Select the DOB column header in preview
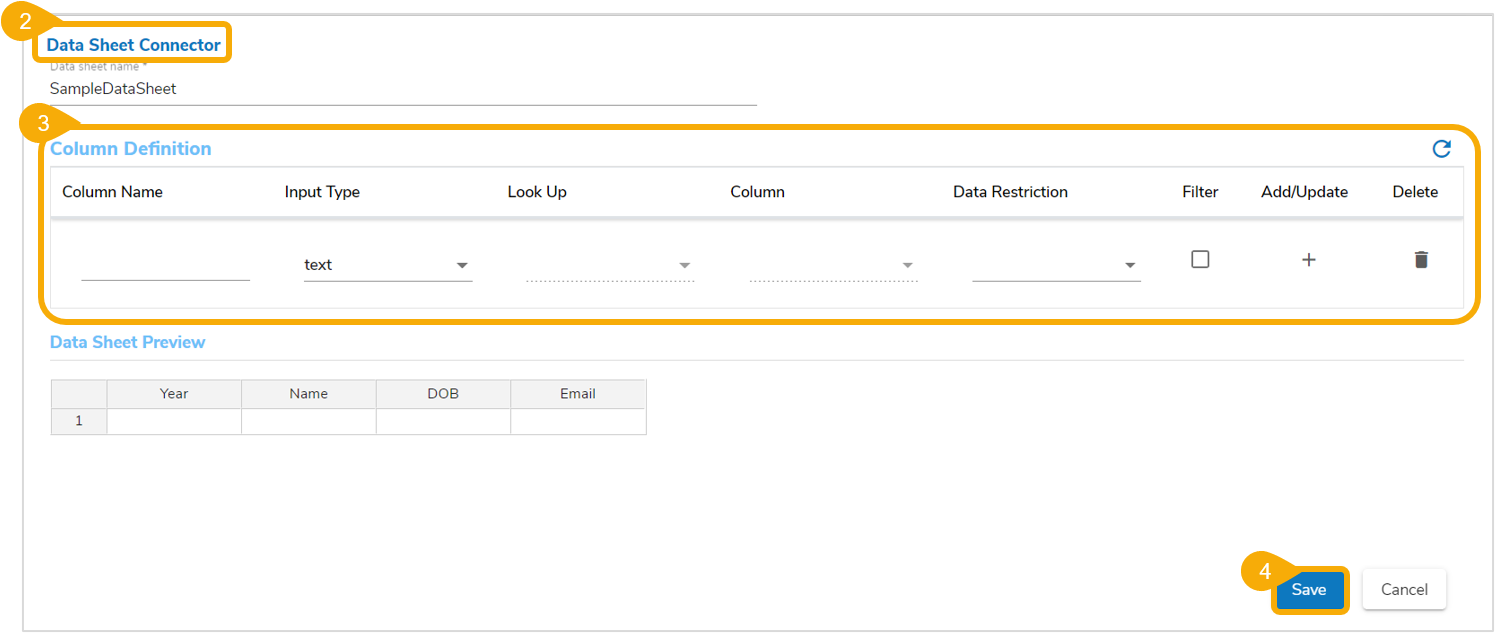Image resolution: width=1498 pixels, height=636 pixels. pyautogui.click(x=443, y=394)
